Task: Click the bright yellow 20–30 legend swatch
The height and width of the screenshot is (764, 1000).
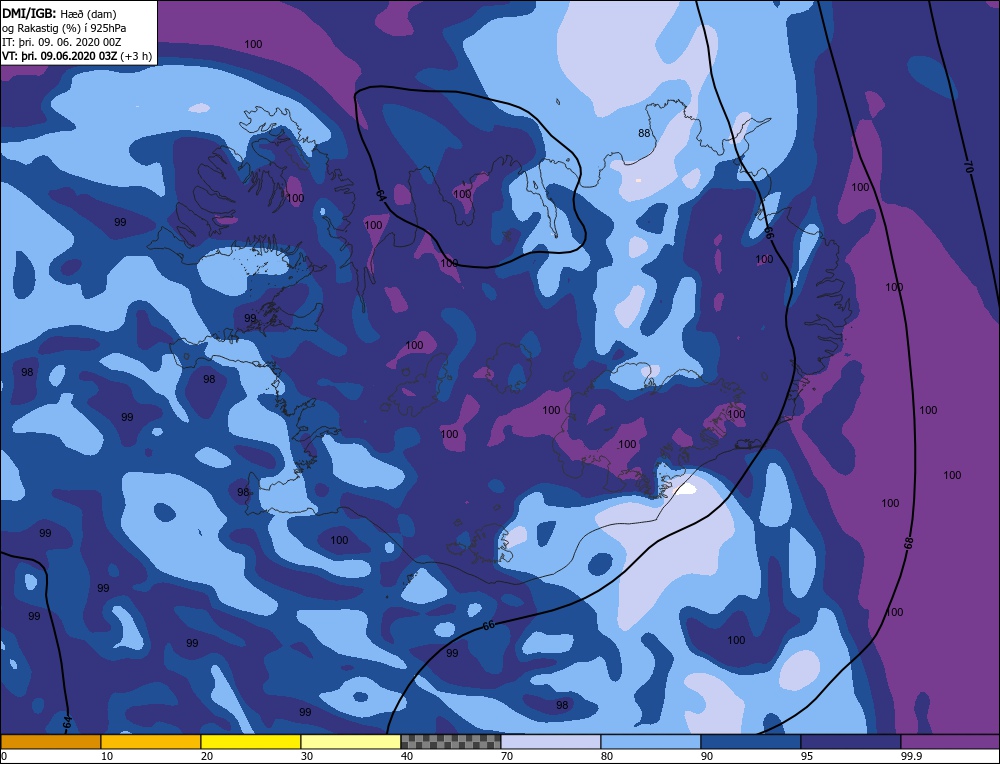Action: click(251, 741)
